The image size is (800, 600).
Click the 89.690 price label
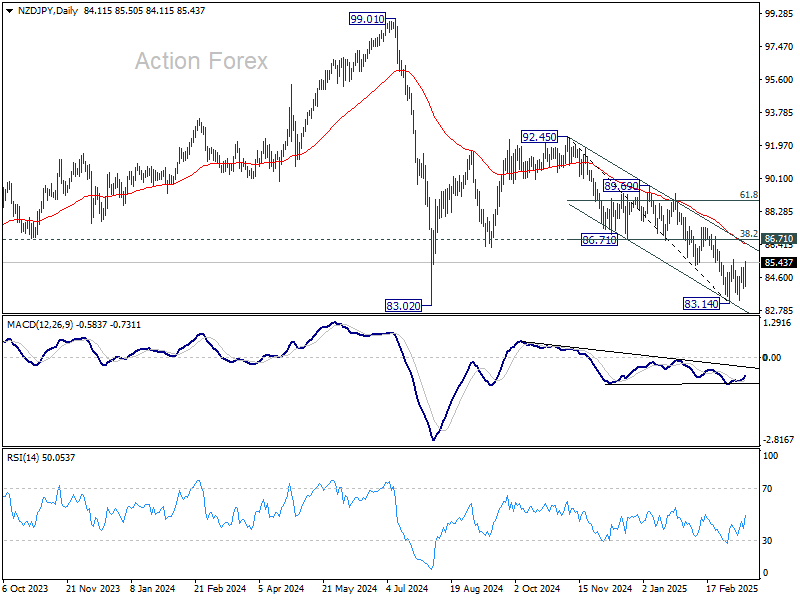621,185
